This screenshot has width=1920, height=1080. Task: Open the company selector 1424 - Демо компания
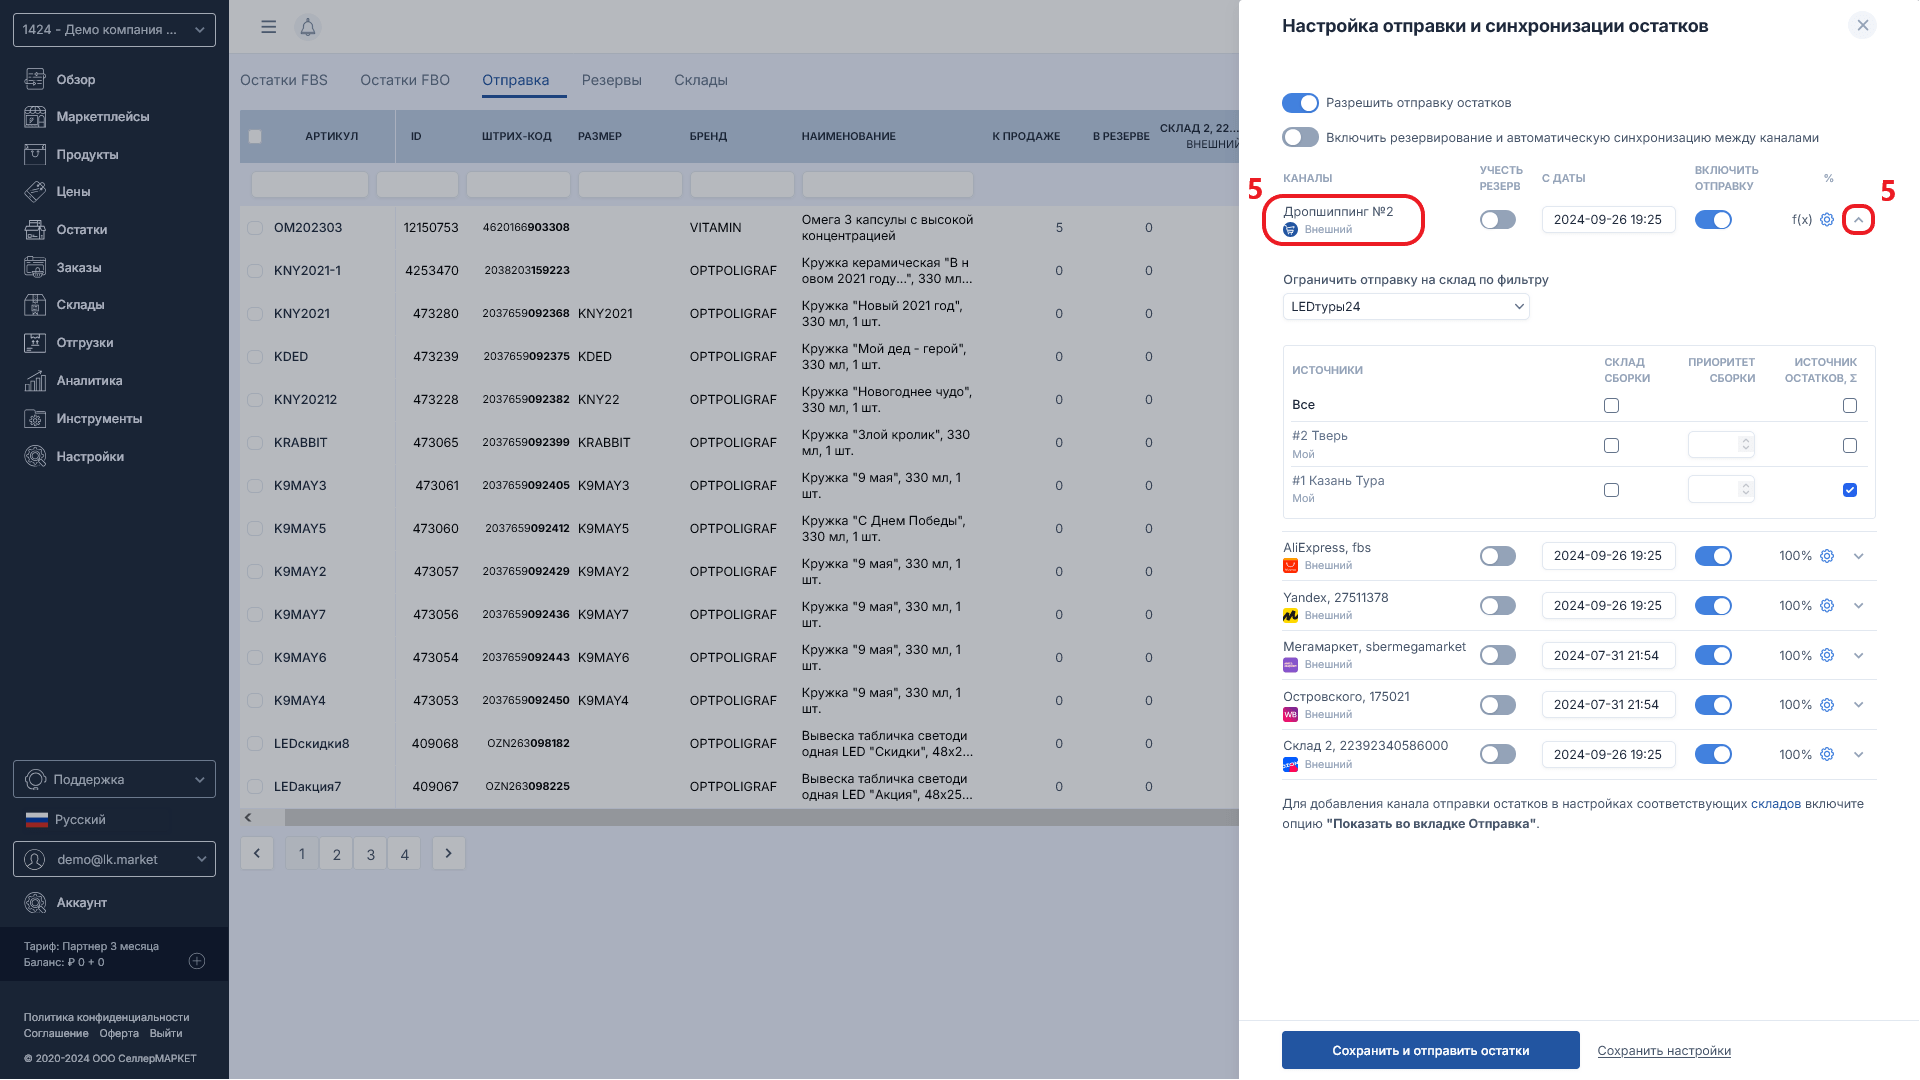point(114,30)
